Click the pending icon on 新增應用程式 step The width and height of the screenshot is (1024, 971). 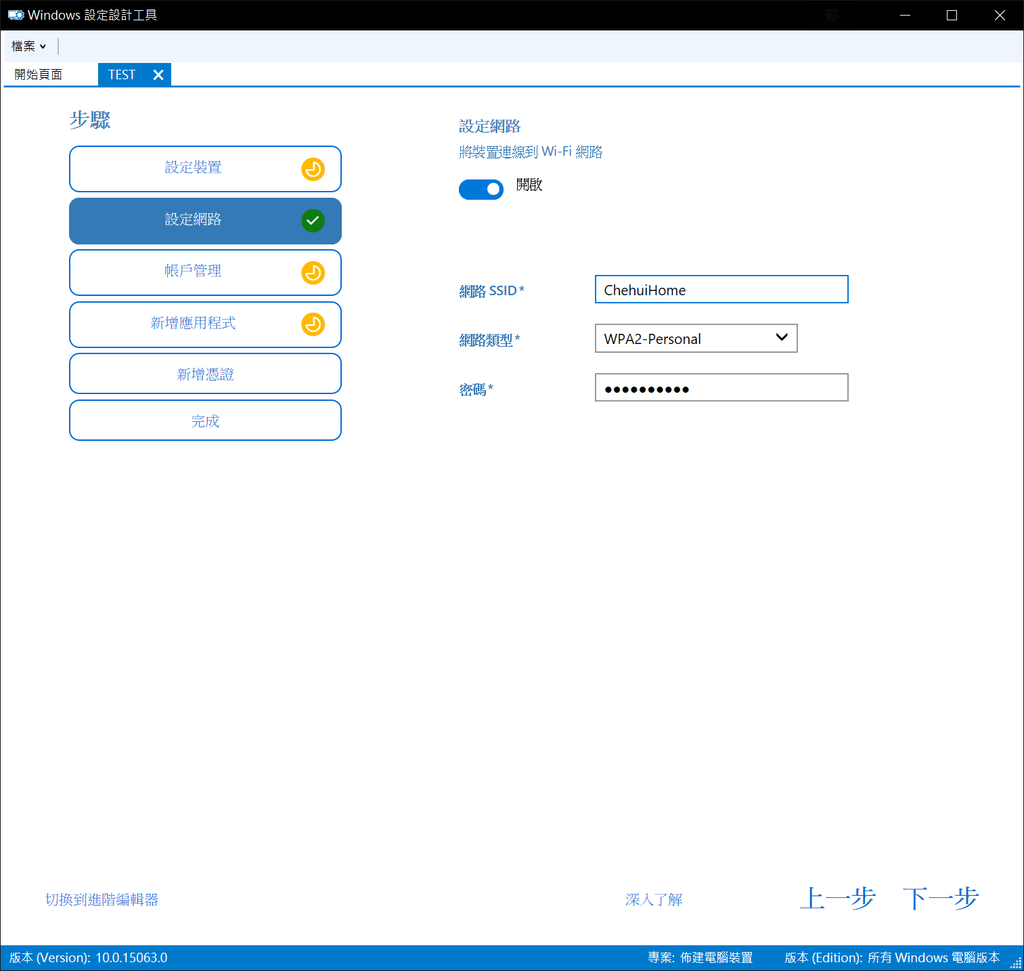pyautogui.click(x=313, y=324)
